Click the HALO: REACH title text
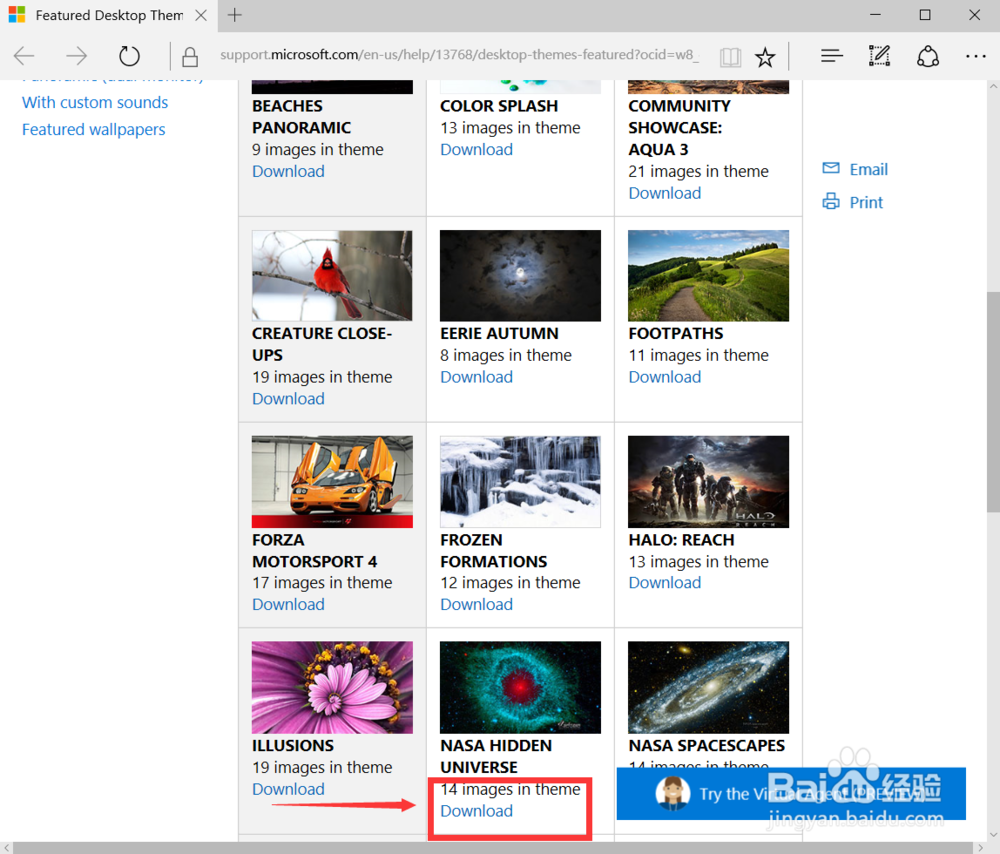The width and height of the screenshot is (1000, 854). [681, 540]
